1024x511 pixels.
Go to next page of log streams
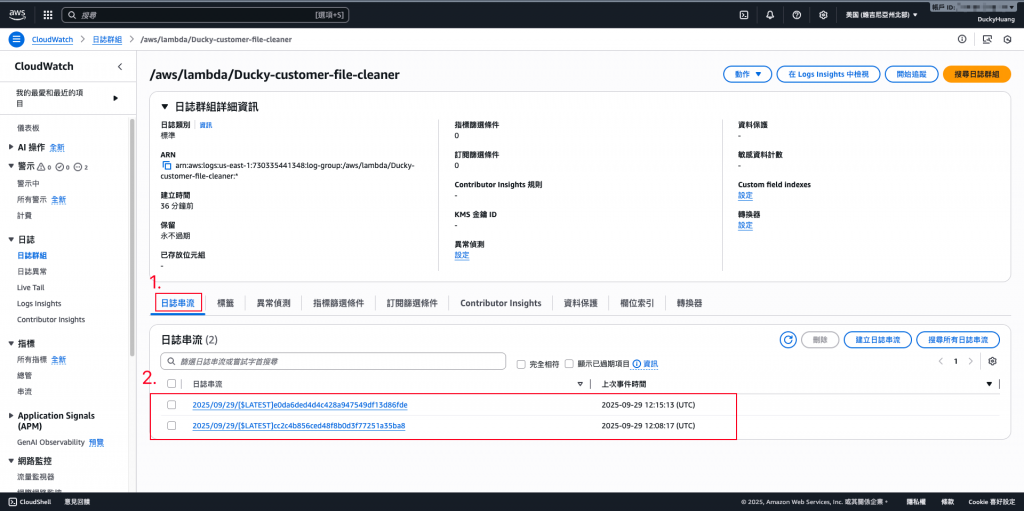(x=970, y=361)
